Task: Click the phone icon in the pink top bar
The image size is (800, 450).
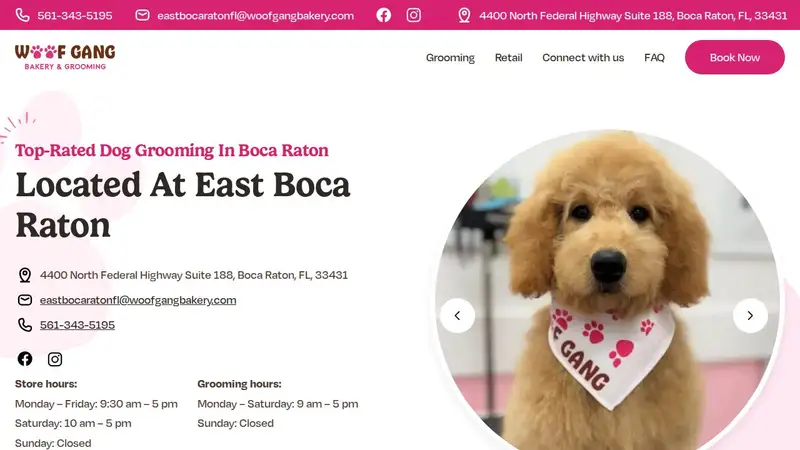Action: 22,15
